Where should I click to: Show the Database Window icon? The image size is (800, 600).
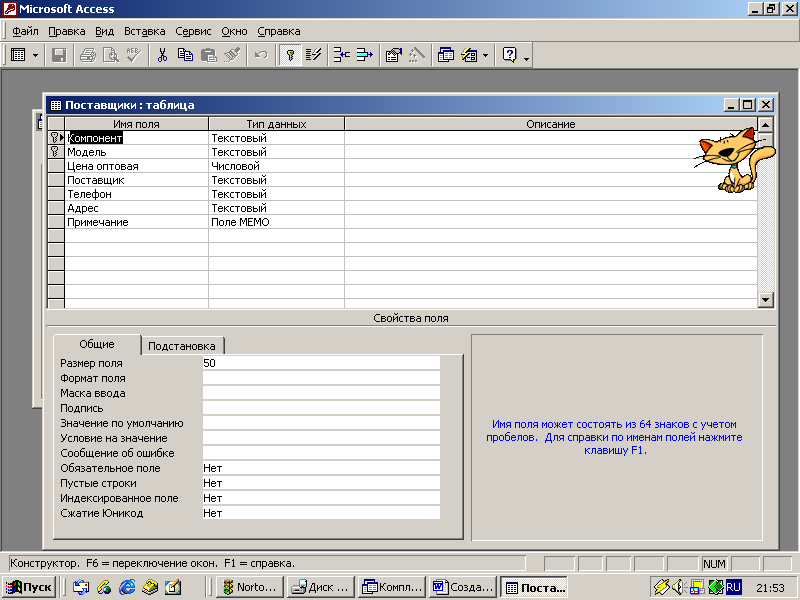446,55
